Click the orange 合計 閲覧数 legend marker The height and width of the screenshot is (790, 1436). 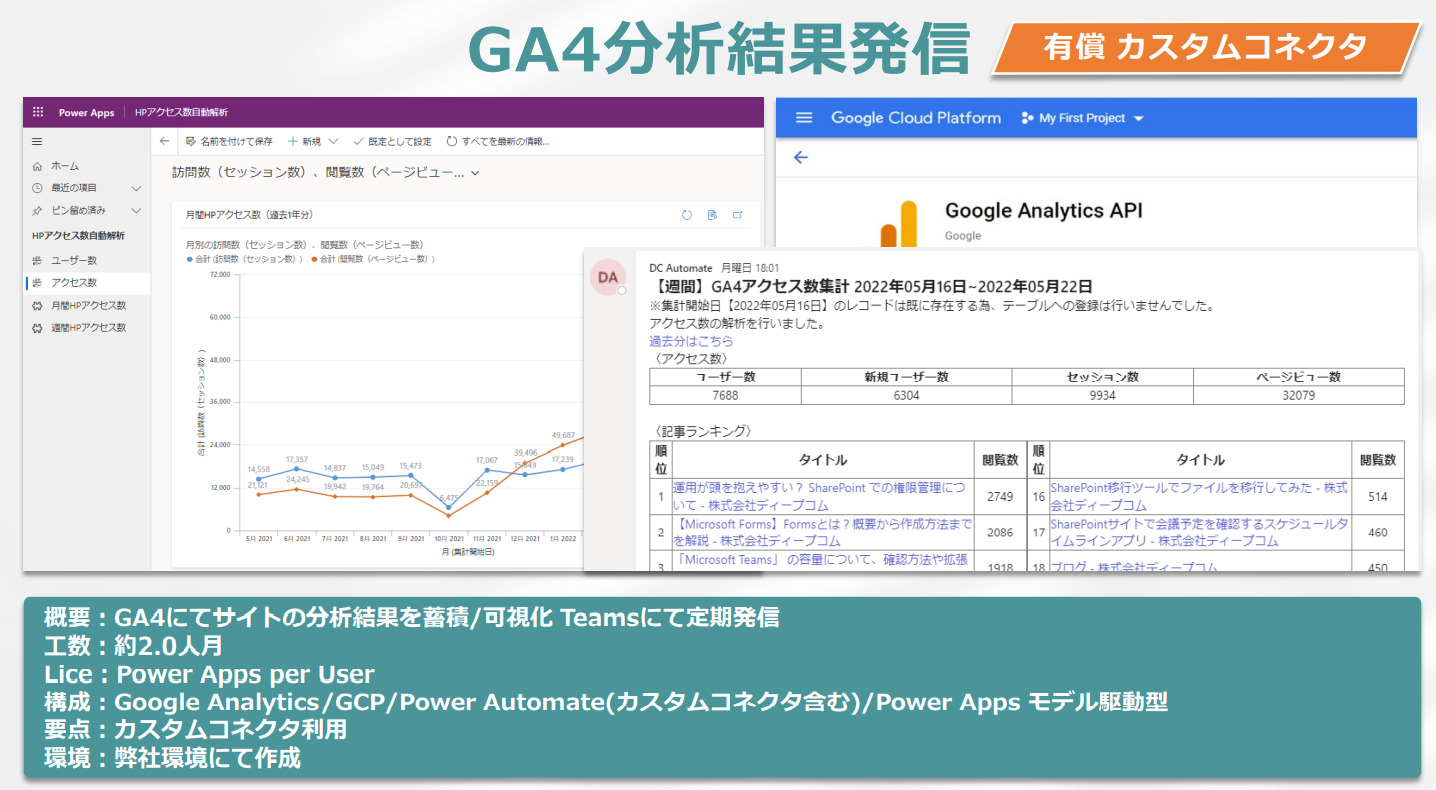(314, 259)
